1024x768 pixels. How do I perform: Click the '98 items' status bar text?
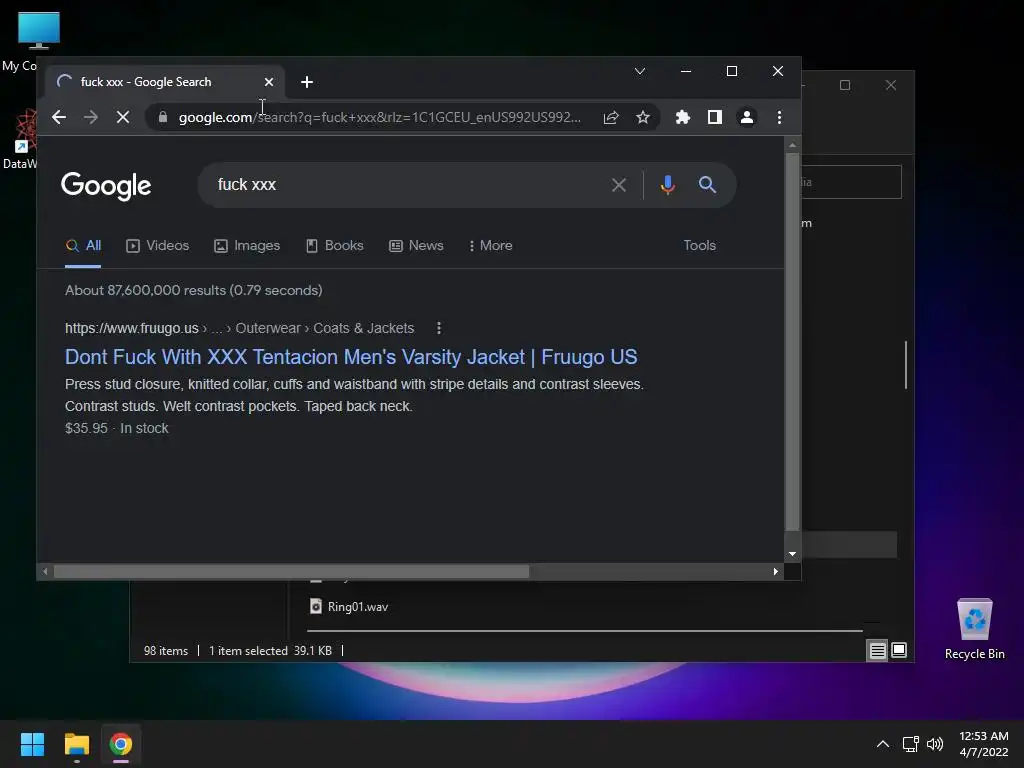pos(166,651)
